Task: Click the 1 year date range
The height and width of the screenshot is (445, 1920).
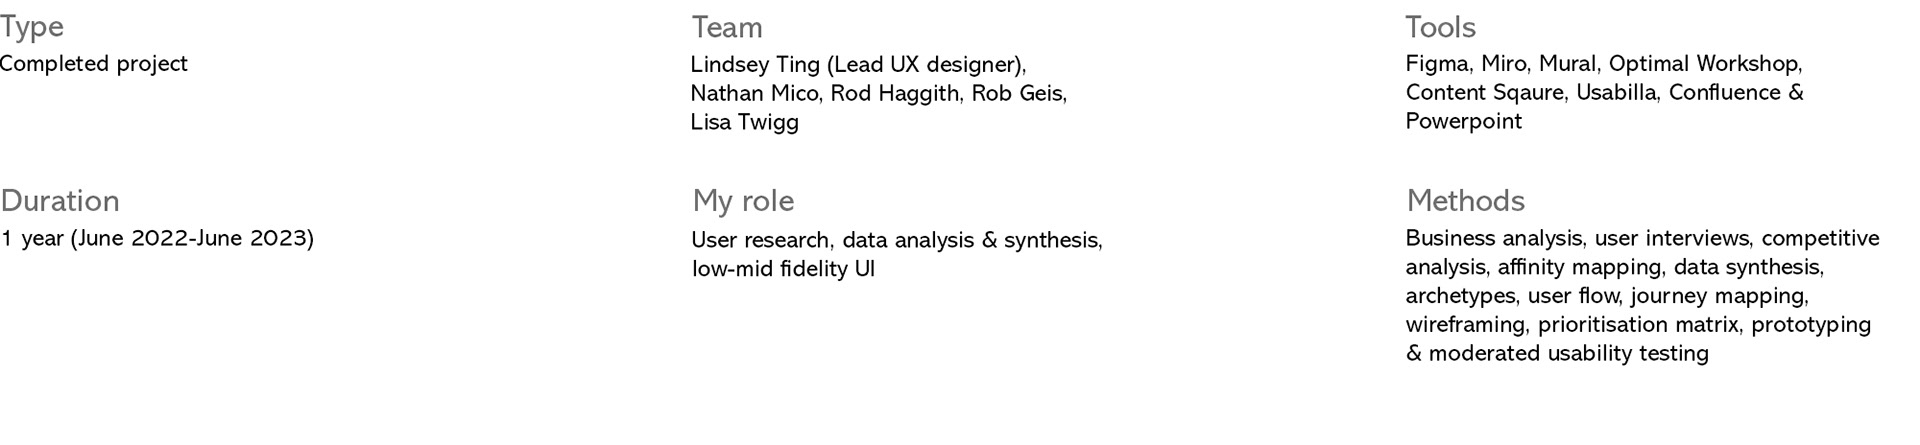Action: point(157,239)
